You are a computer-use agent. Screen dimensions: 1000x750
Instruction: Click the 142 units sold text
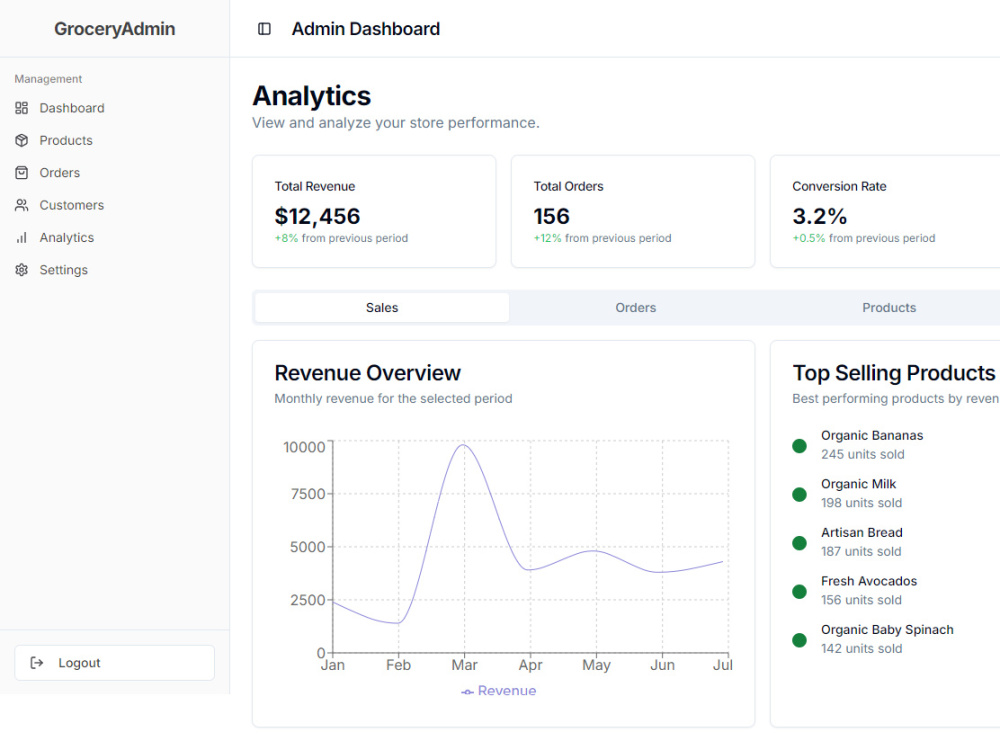(861, 649)
